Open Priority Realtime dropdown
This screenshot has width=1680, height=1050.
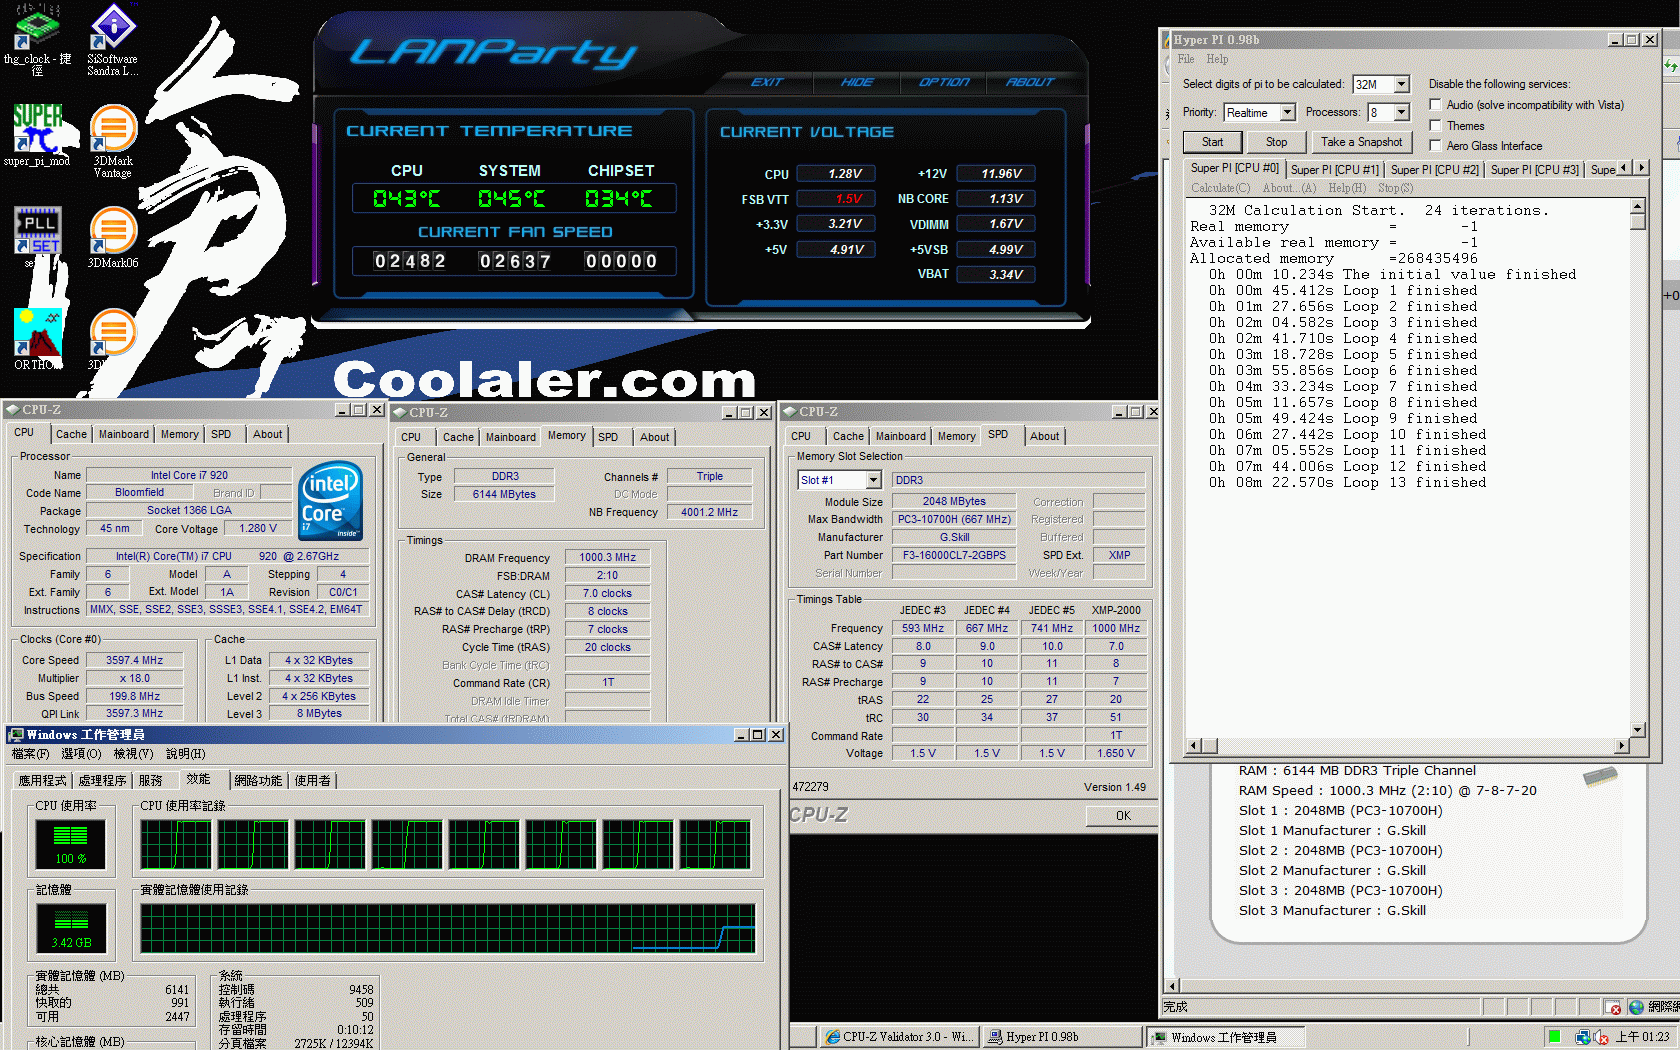click(x=1287, y=113)
